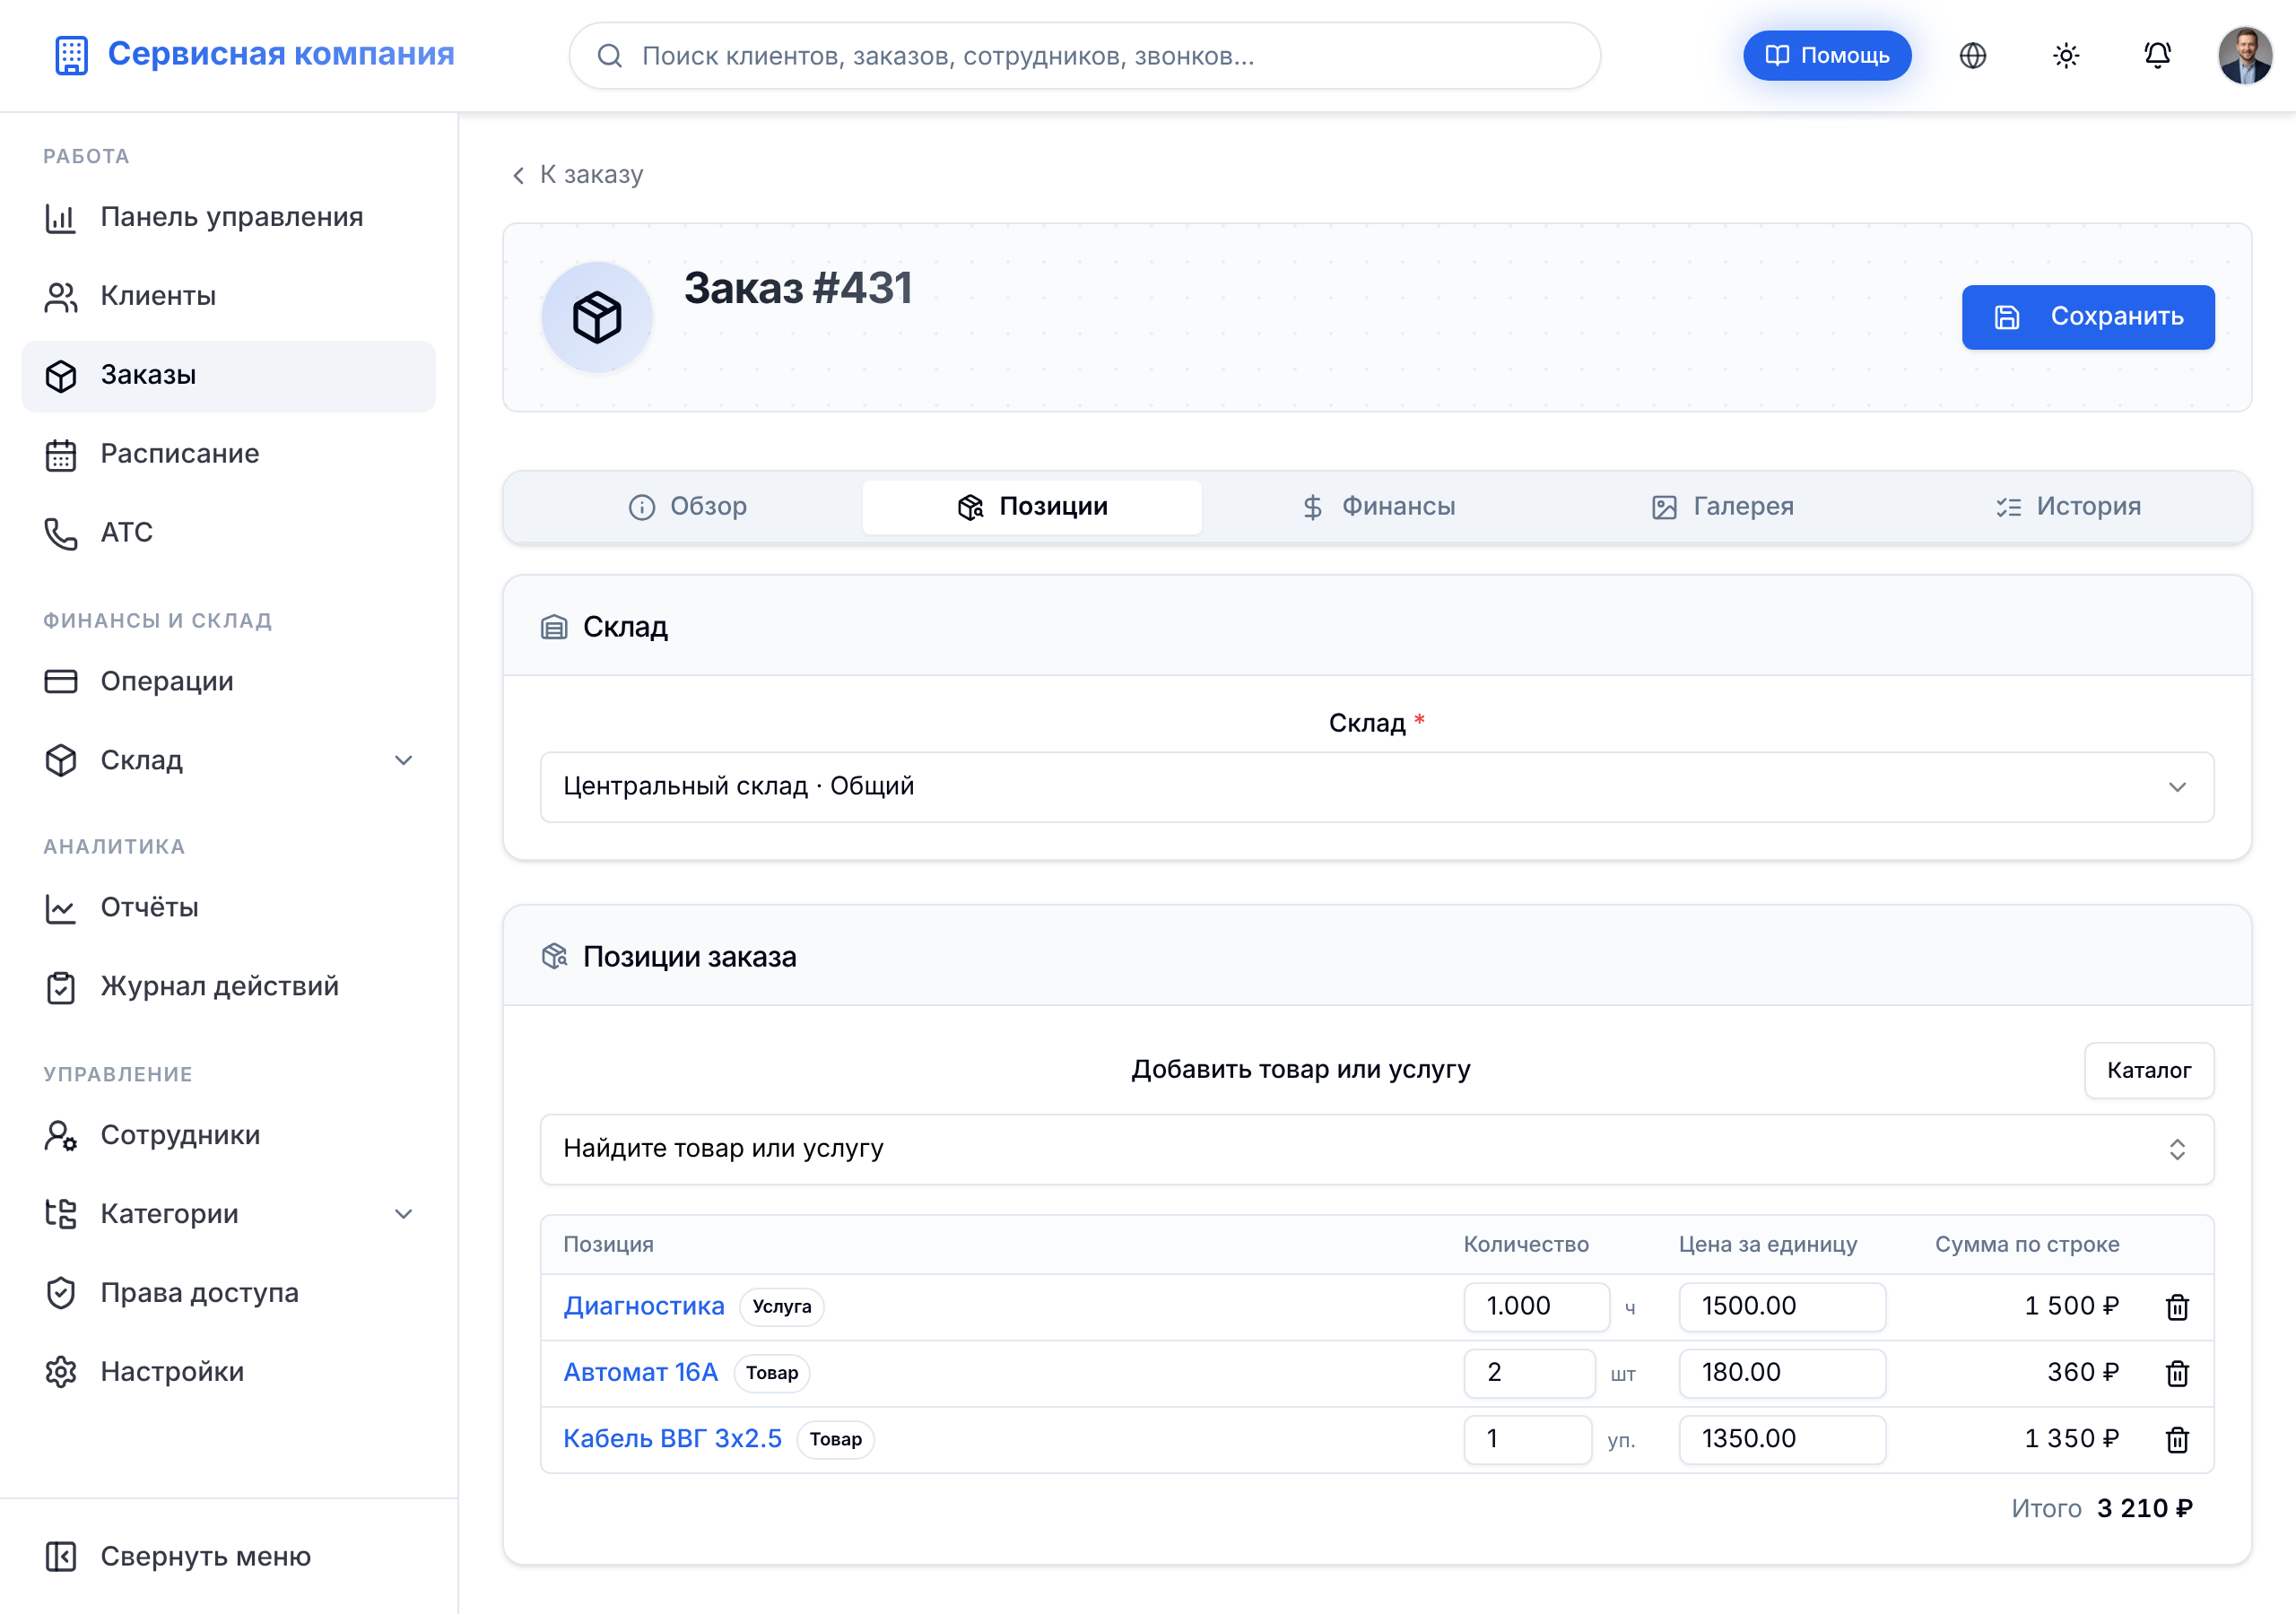Edit Кабель ВВГ price field 1350.00

[x=1781, y=1439]
